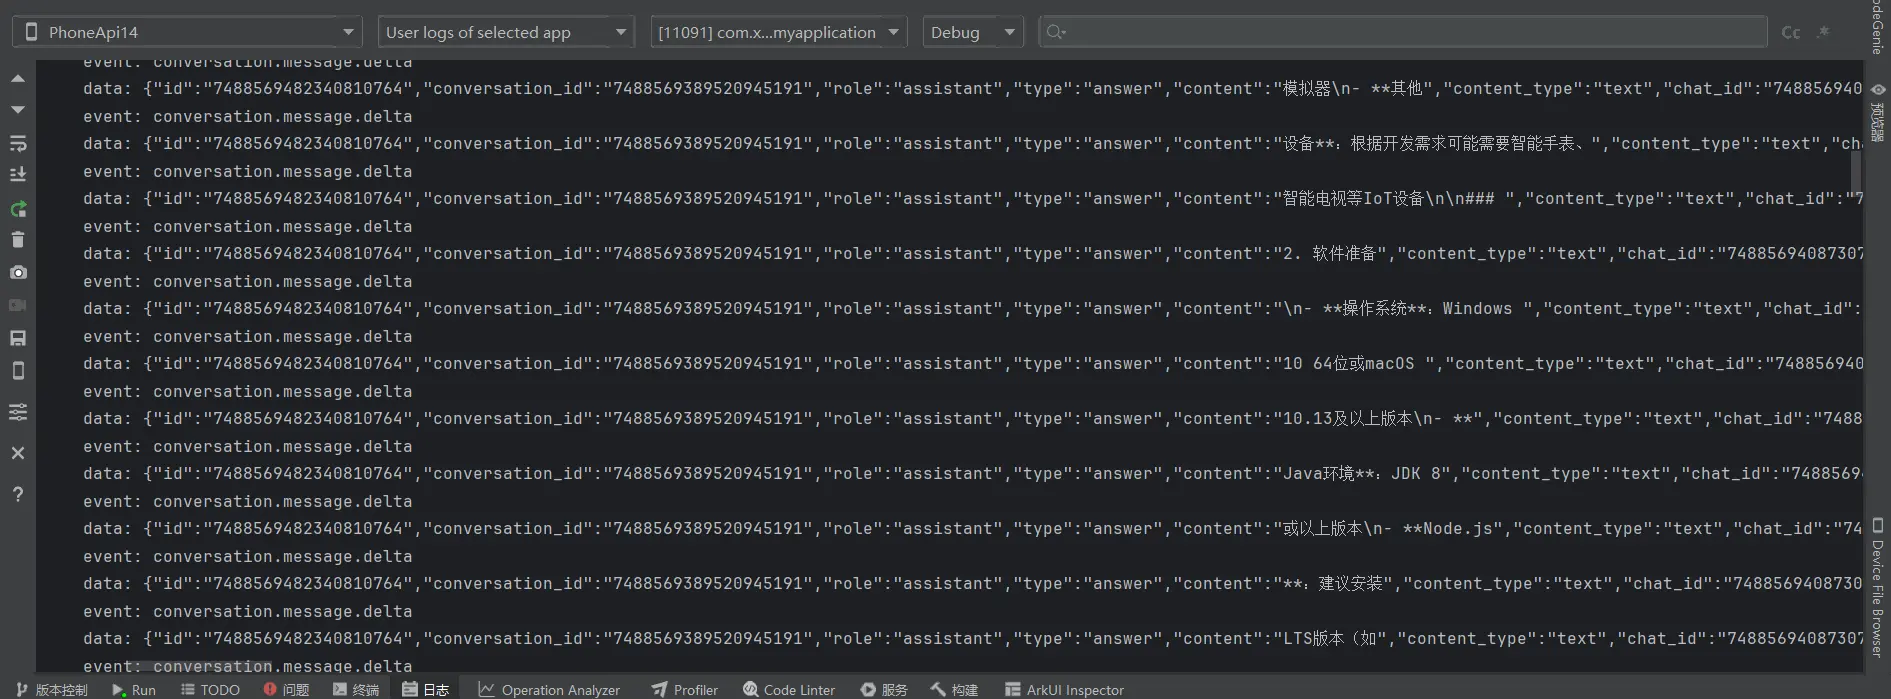This screenshot has width=1891, height=699.
Task: Open log settings sliders icon
Action: point(17,412)
